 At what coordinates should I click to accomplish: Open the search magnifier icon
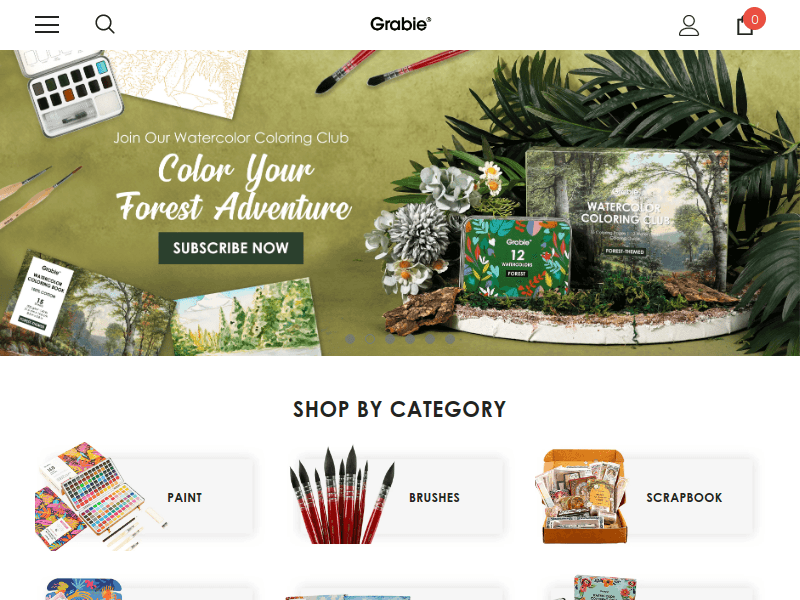click(105, 24)
